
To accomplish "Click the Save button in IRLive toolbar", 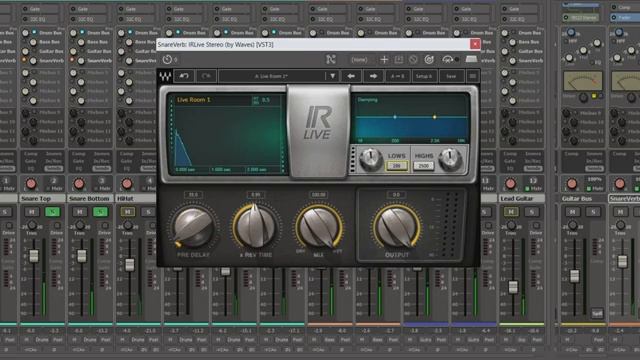I will 451,76.
